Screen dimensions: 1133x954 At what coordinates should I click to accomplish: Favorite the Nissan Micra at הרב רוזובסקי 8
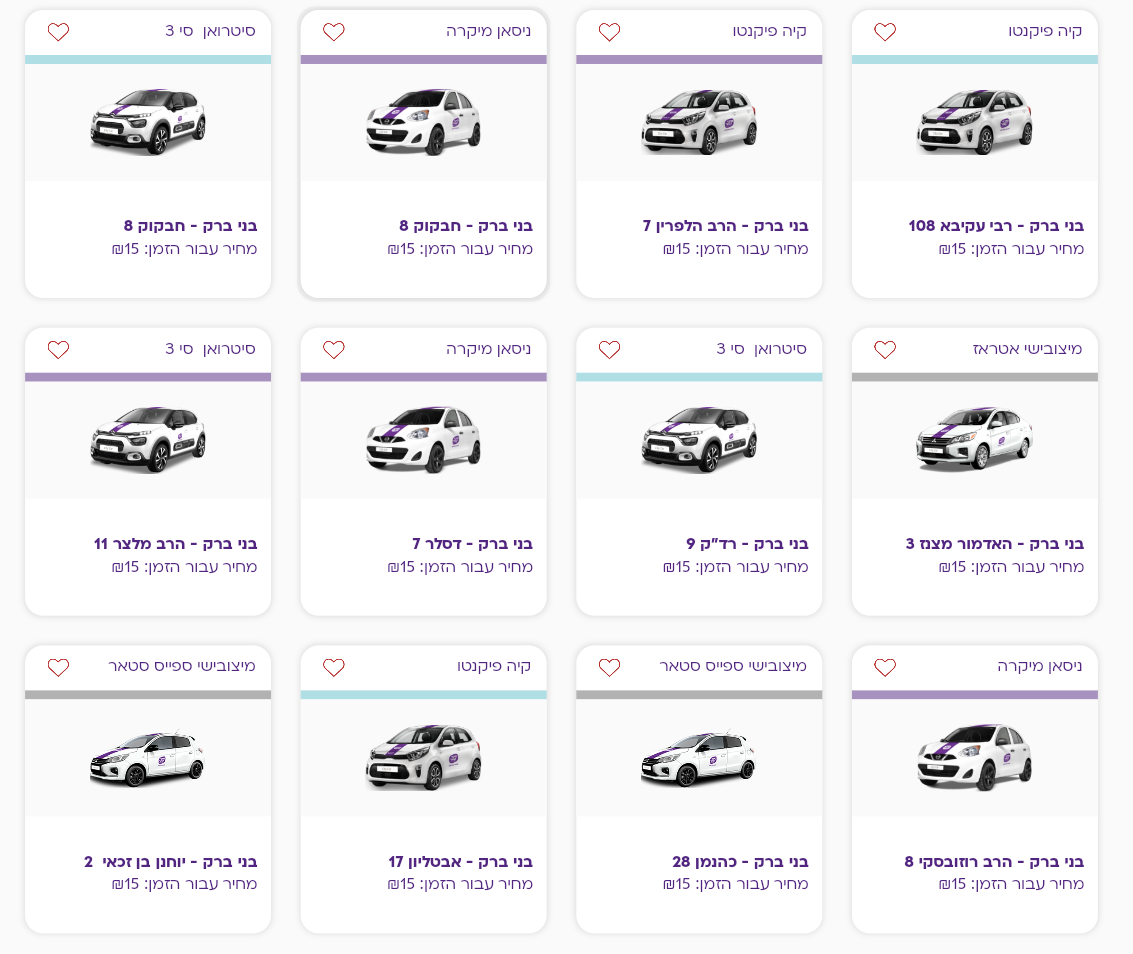click(x=885, y=667)
